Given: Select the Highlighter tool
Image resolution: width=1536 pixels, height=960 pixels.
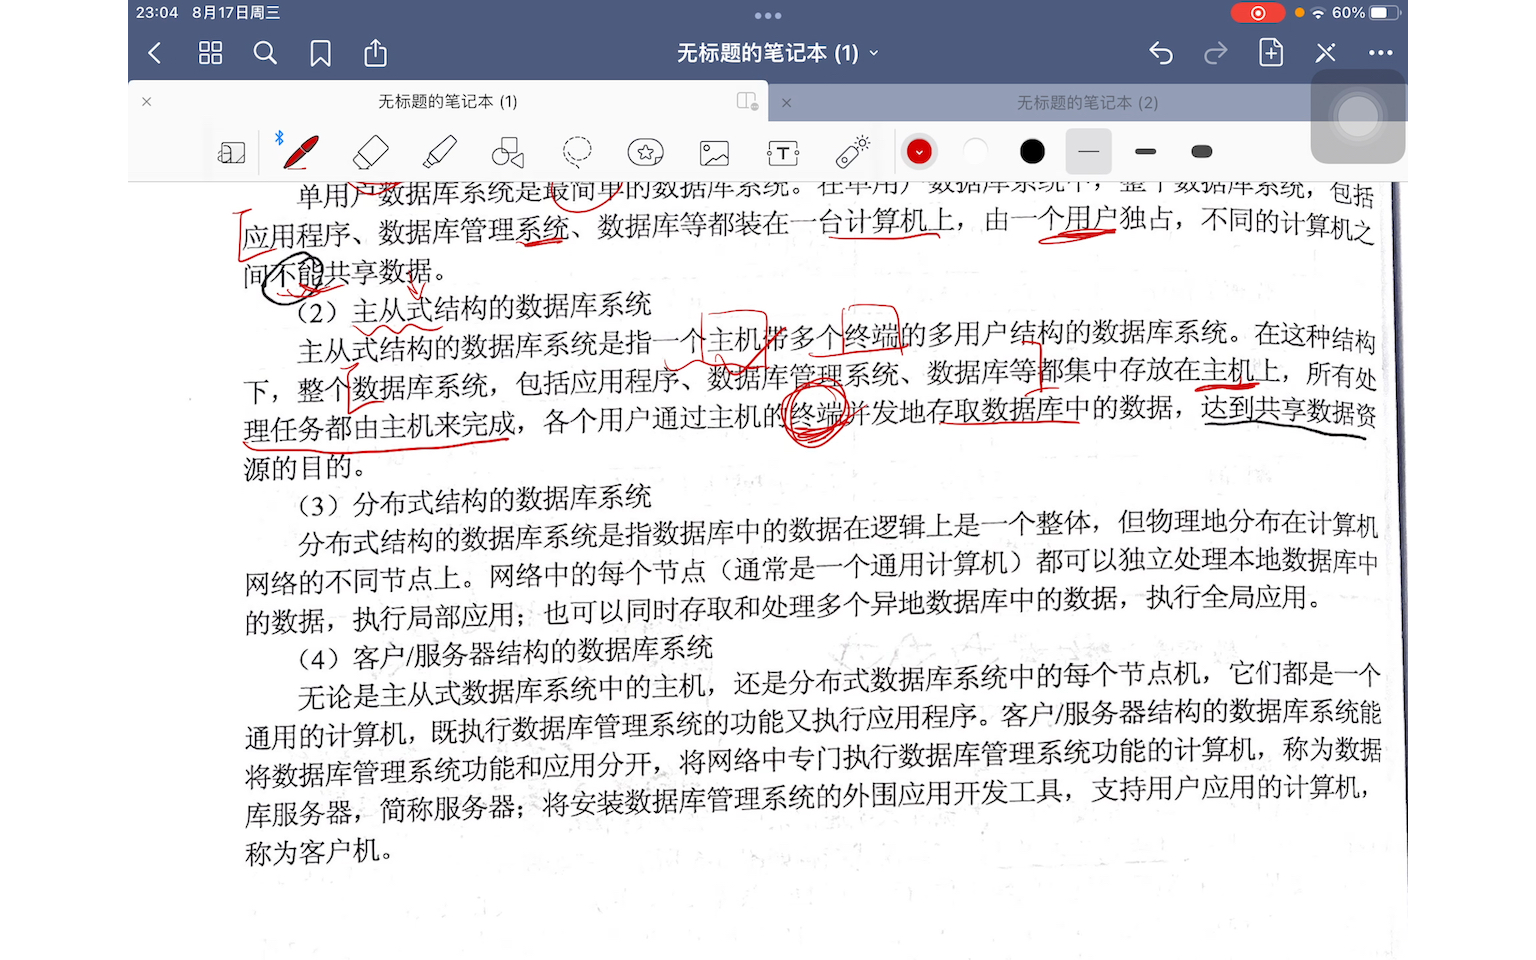Looking at the screenshot, I should point(439,152).
